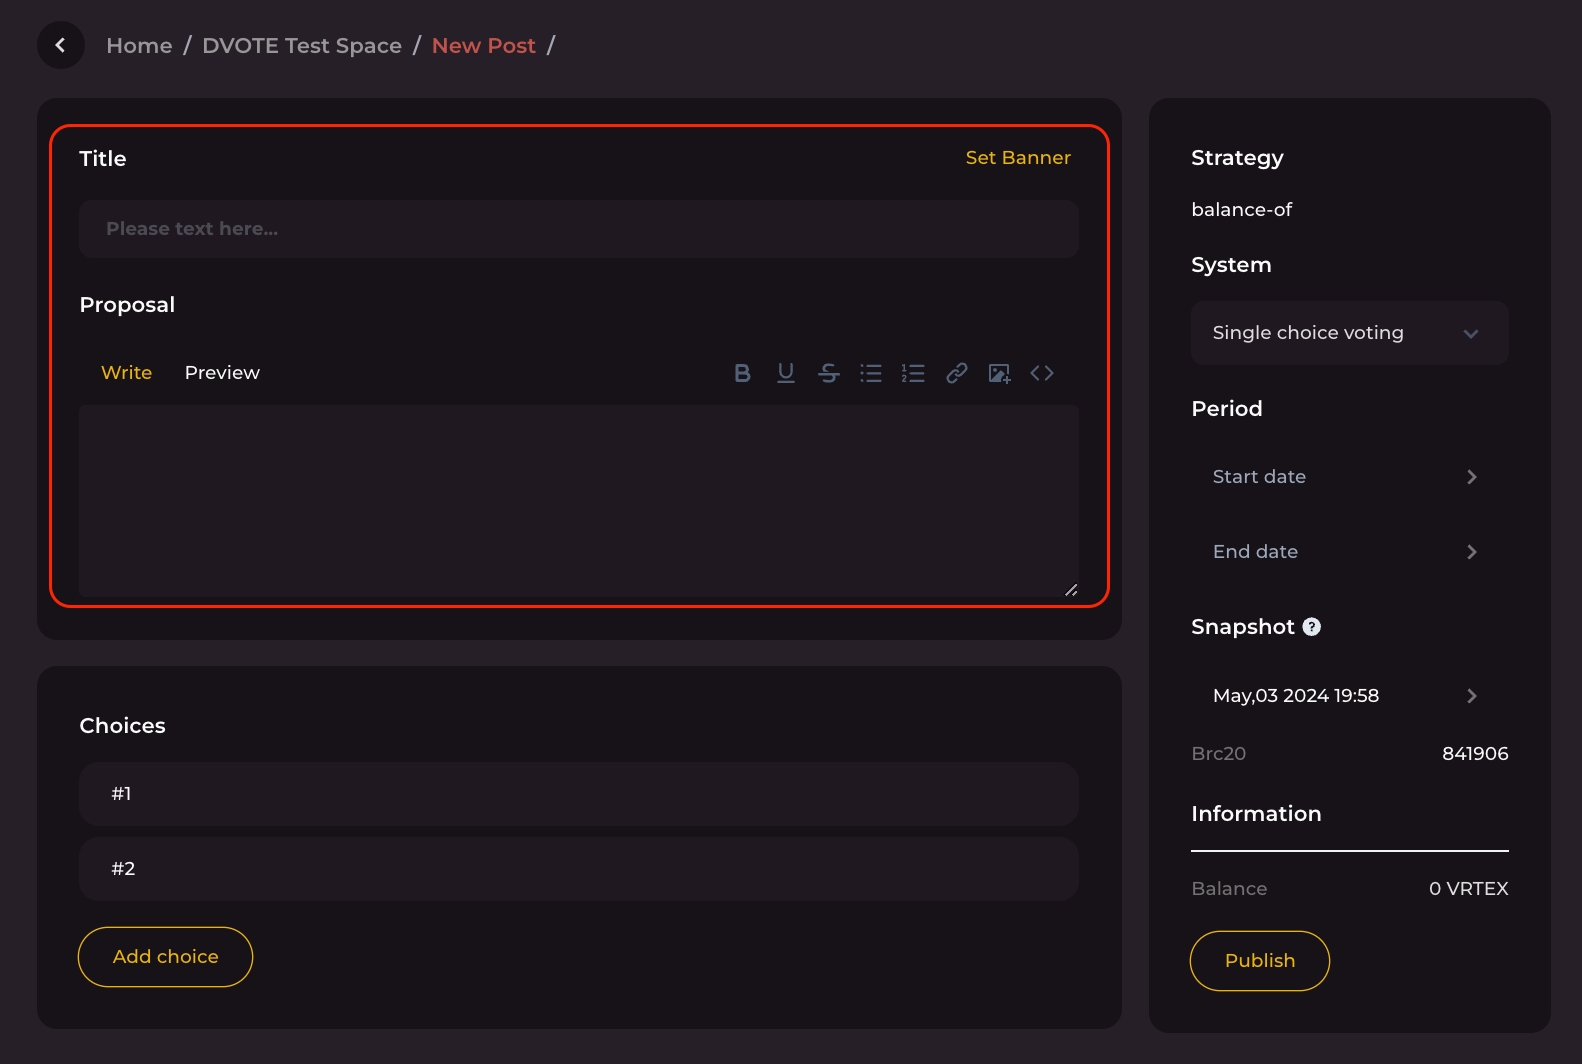The image size is (1582, 1064).
Task: Open the Single choice voting dropdown
Action: (1349, 333)
